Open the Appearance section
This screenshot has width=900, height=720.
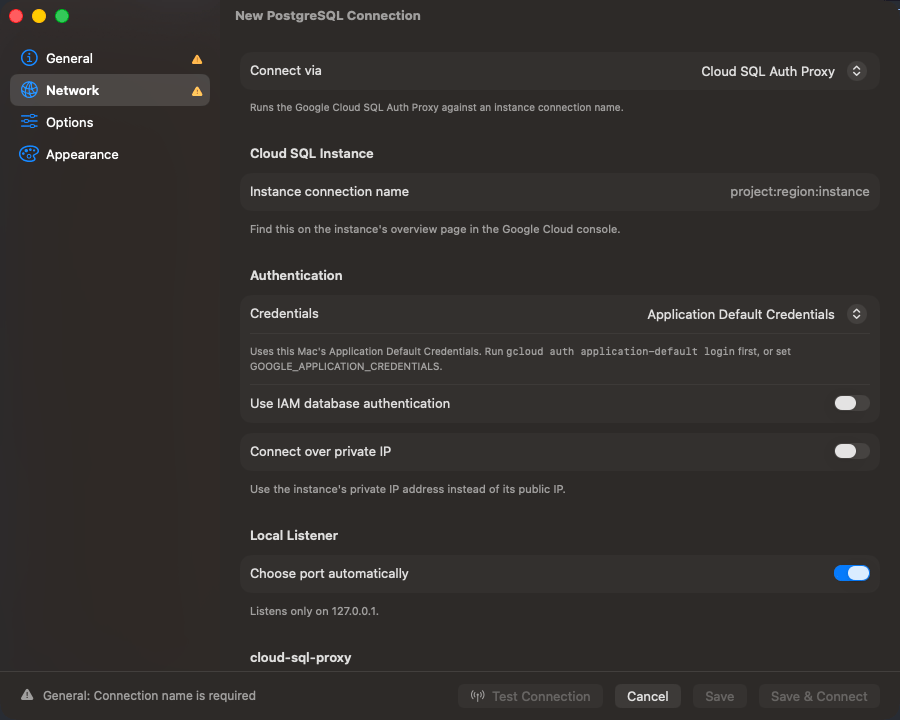coord(110,154)
